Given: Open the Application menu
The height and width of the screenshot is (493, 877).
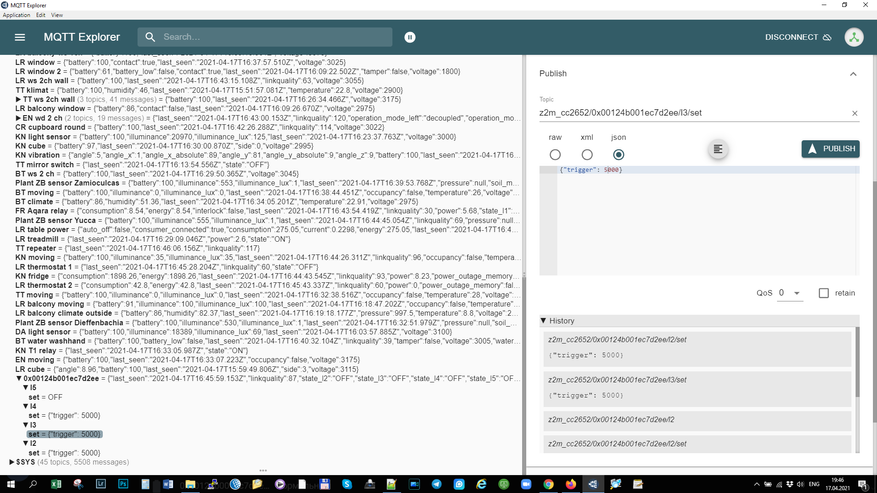Looking at the screenshot, I should click(x=16, y=15).
